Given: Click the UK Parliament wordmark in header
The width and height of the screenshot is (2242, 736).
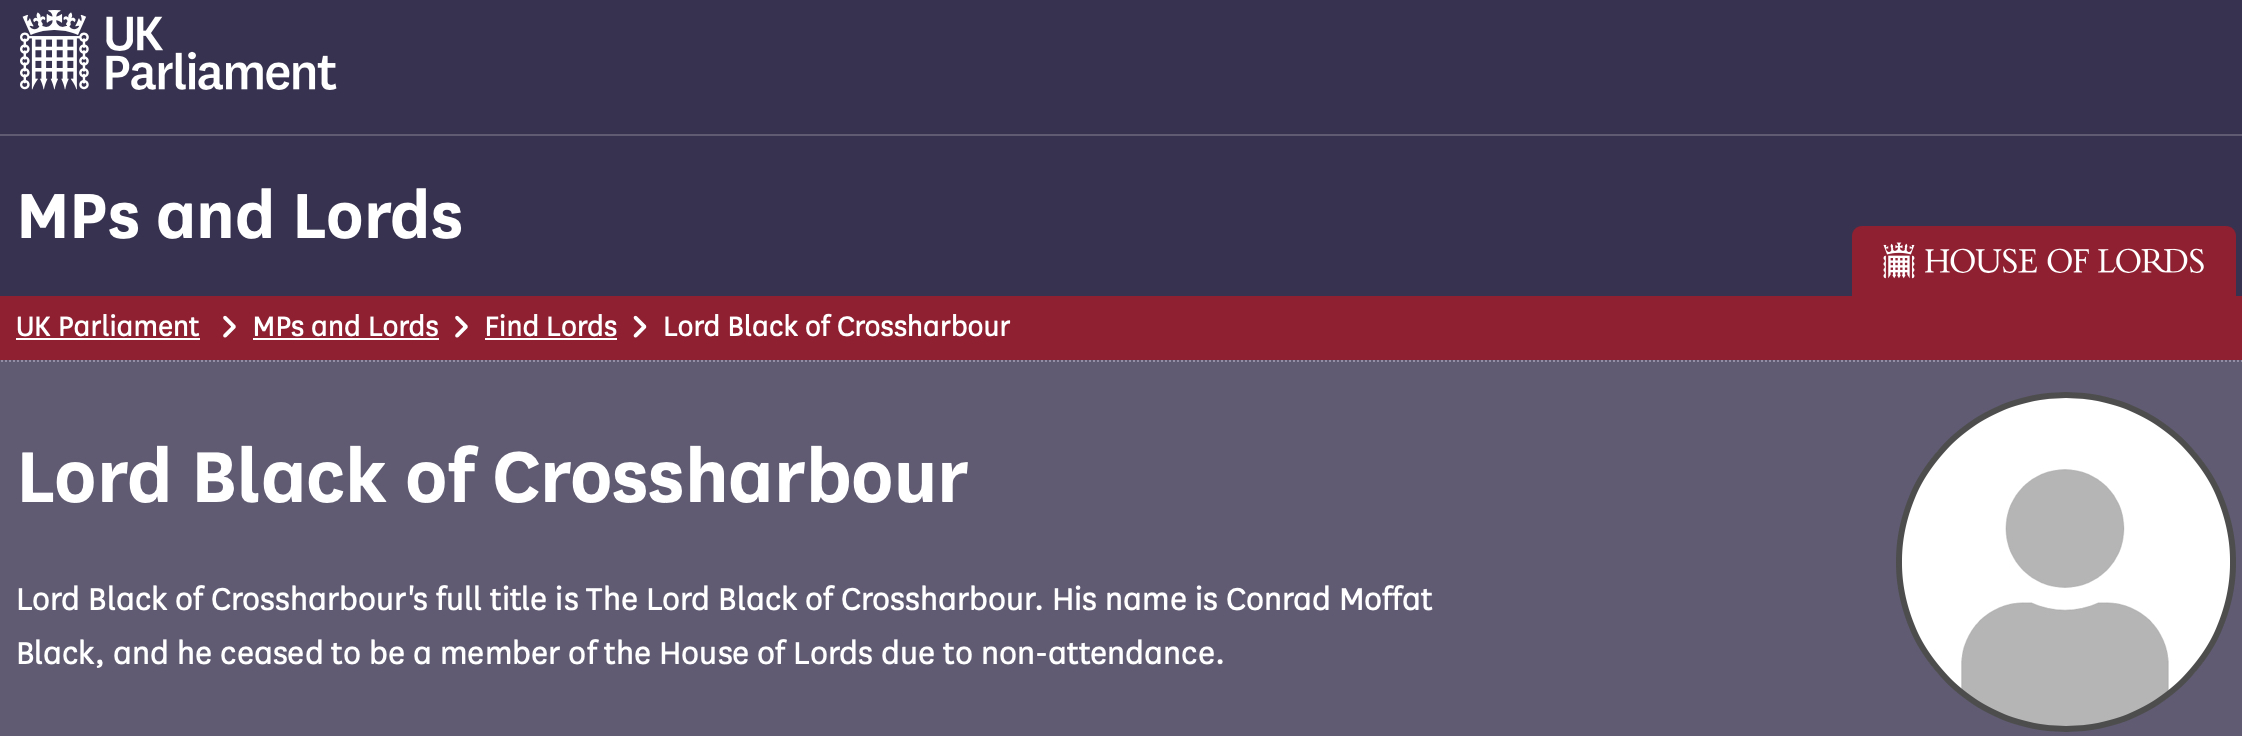Looking at the screenshot, I should 220,54.
